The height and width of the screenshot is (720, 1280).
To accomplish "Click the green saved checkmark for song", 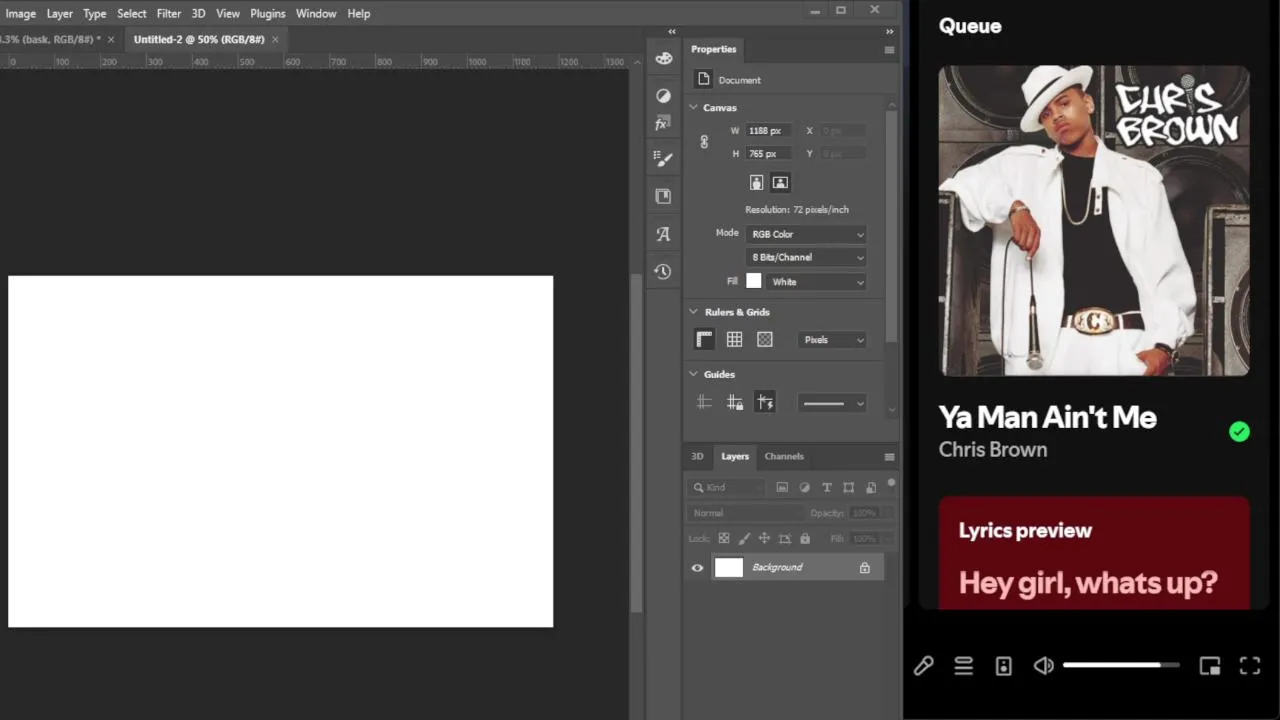I will 1239,432.
